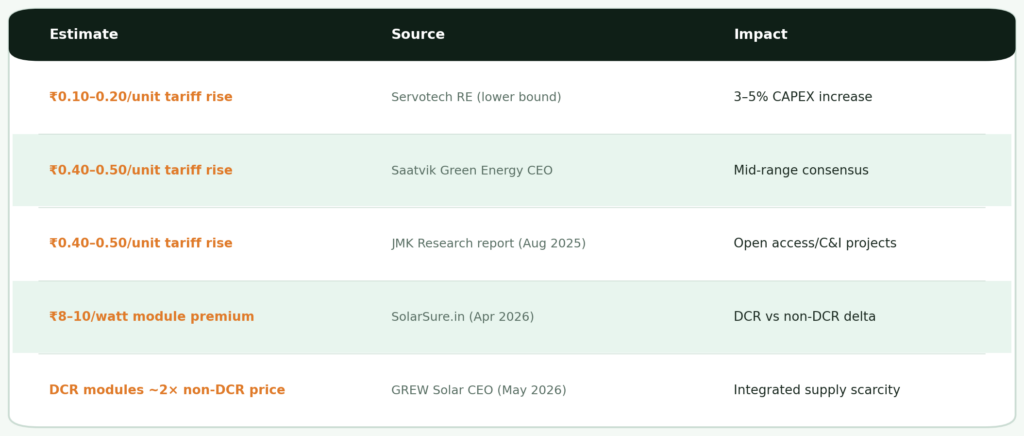Viewport: 1024px width, 436px height.
Task: Click the '3–5% CAPEX increase' impact cell
Action: click(803, 97)
